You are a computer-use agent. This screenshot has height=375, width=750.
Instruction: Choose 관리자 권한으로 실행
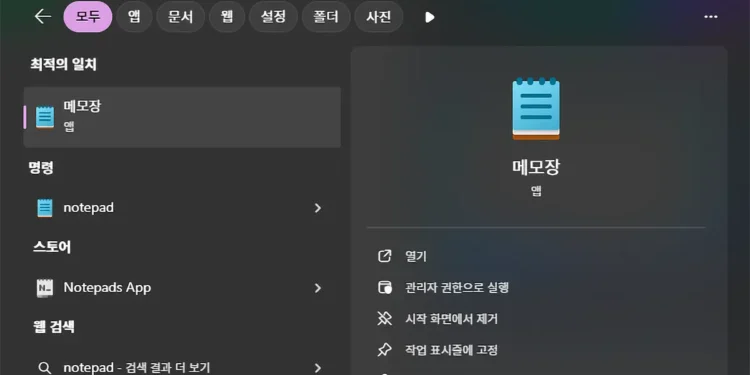(x=457, y=287)
